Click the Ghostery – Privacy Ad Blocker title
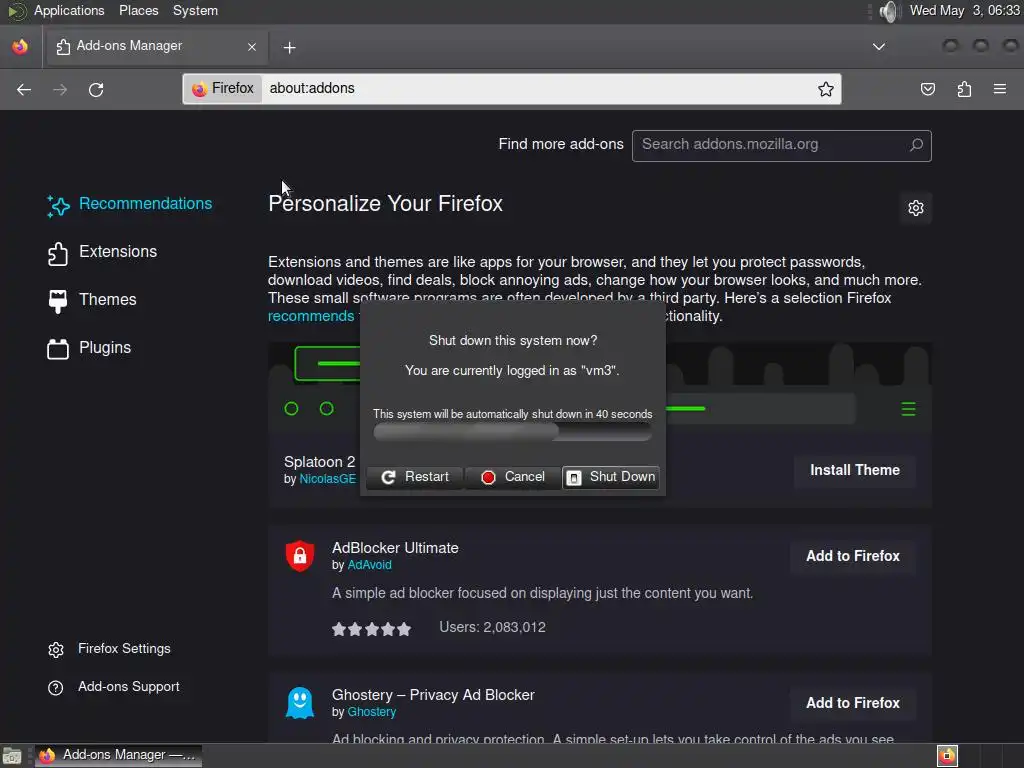Viewport: 1024px width, 768px height. [433, 696]
